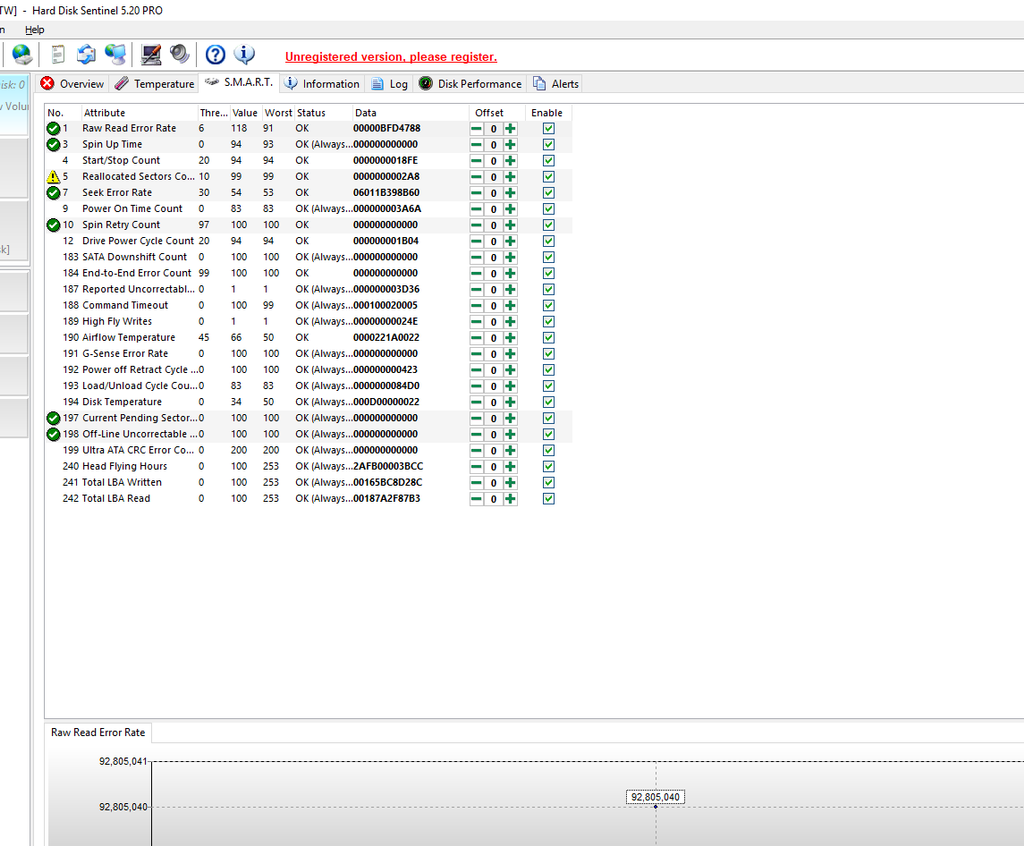Click the Enable column header

click(x=549, y=112)
